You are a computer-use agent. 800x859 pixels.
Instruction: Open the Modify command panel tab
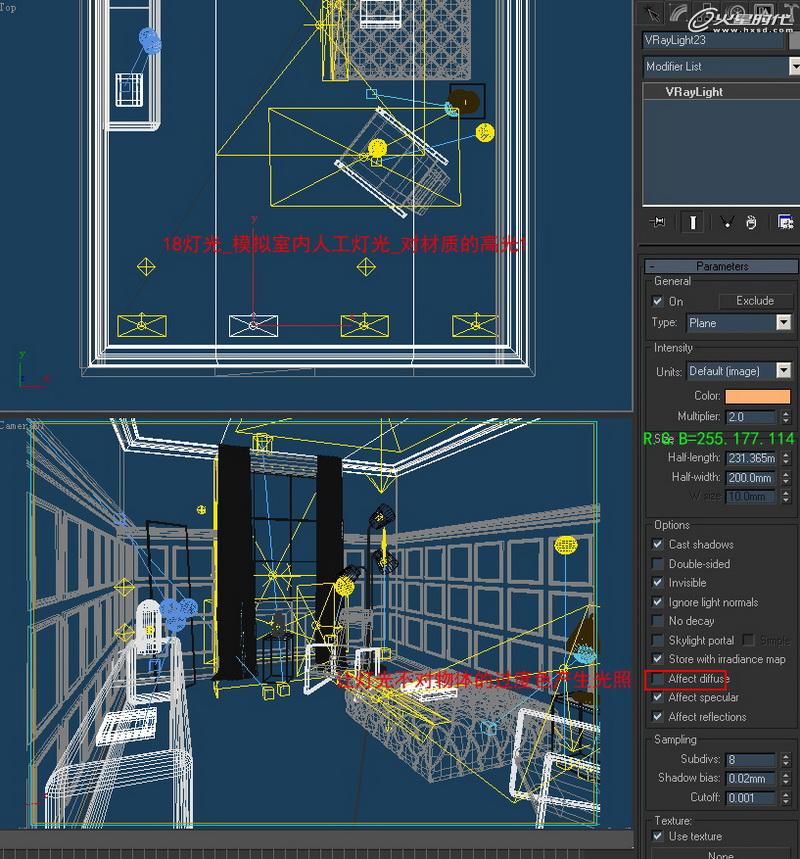(x=679, y=14)
